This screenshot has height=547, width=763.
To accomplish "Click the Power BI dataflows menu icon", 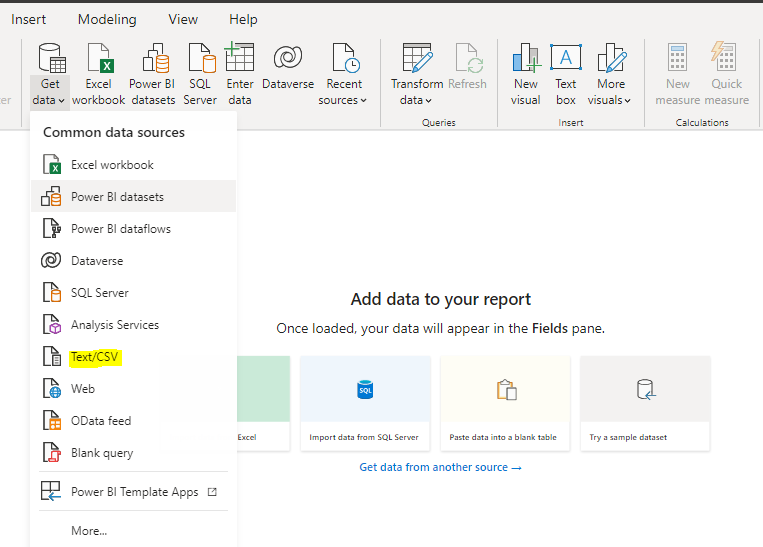I will coord(52,228).
